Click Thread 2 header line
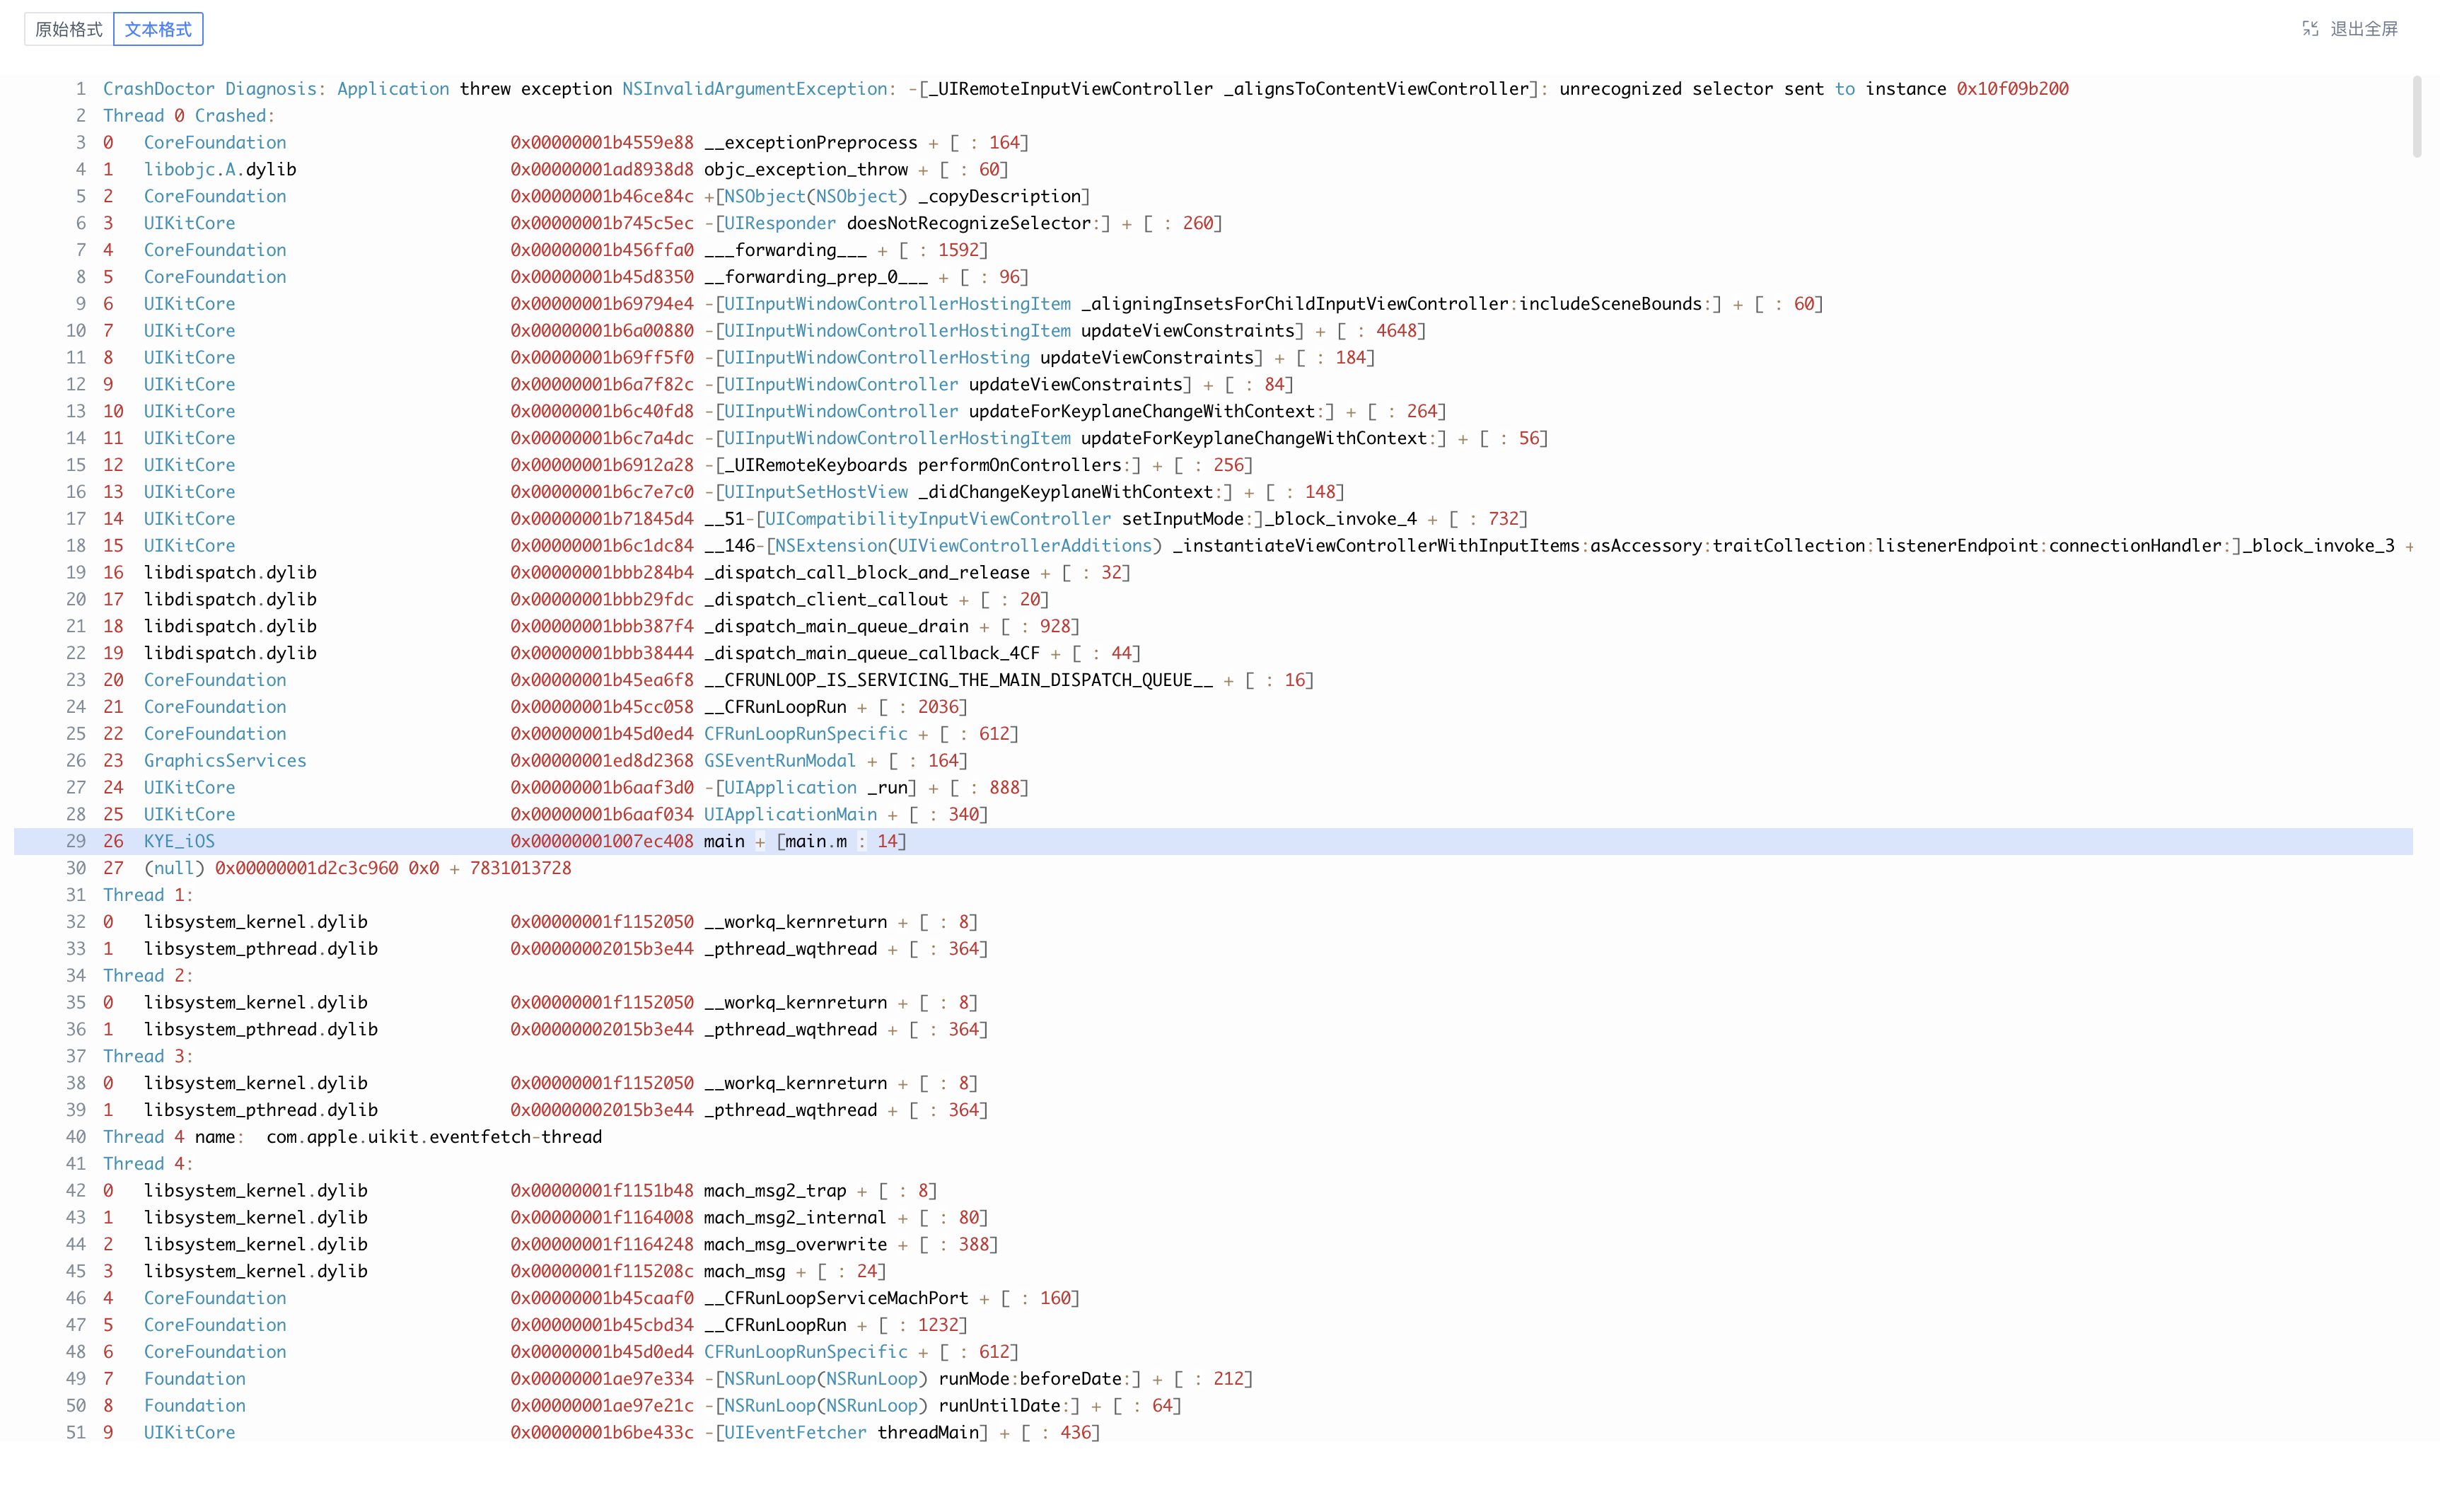2440x1512 pixels. click(x=148, y=975)
